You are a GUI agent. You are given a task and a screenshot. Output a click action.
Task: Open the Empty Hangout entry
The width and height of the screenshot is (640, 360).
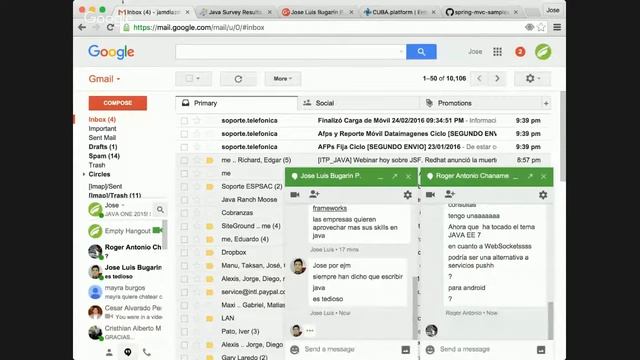(125, 231)
